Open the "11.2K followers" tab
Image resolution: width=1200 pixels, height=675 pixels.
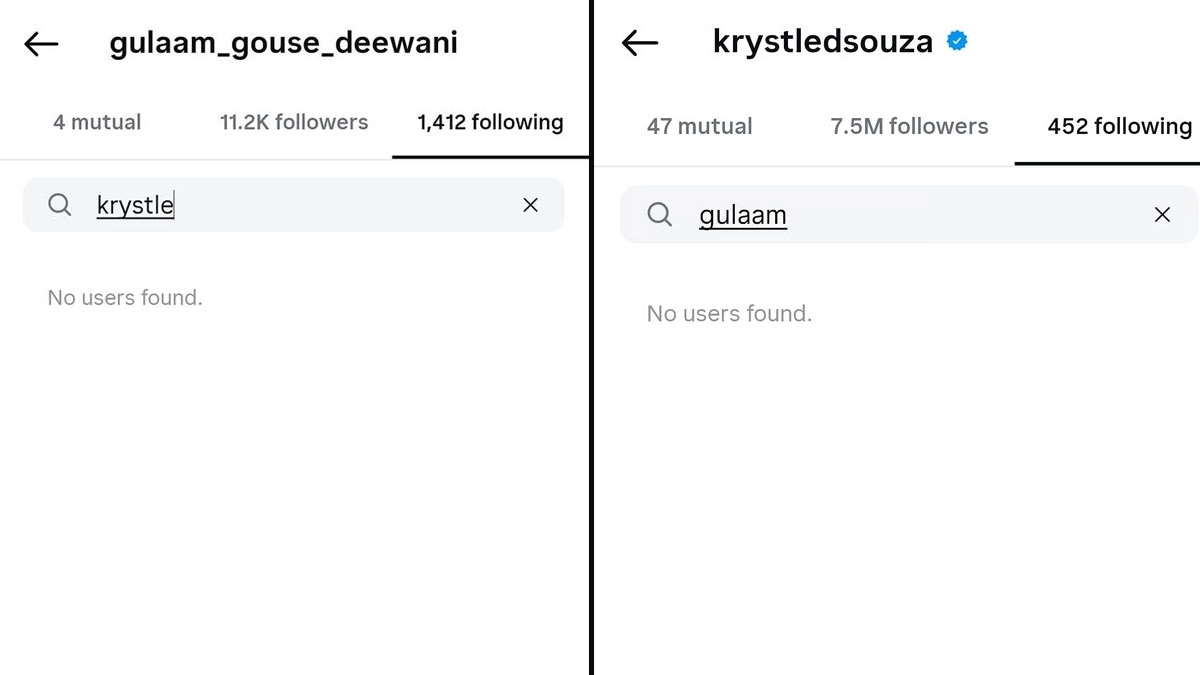(x=294, y=123)
